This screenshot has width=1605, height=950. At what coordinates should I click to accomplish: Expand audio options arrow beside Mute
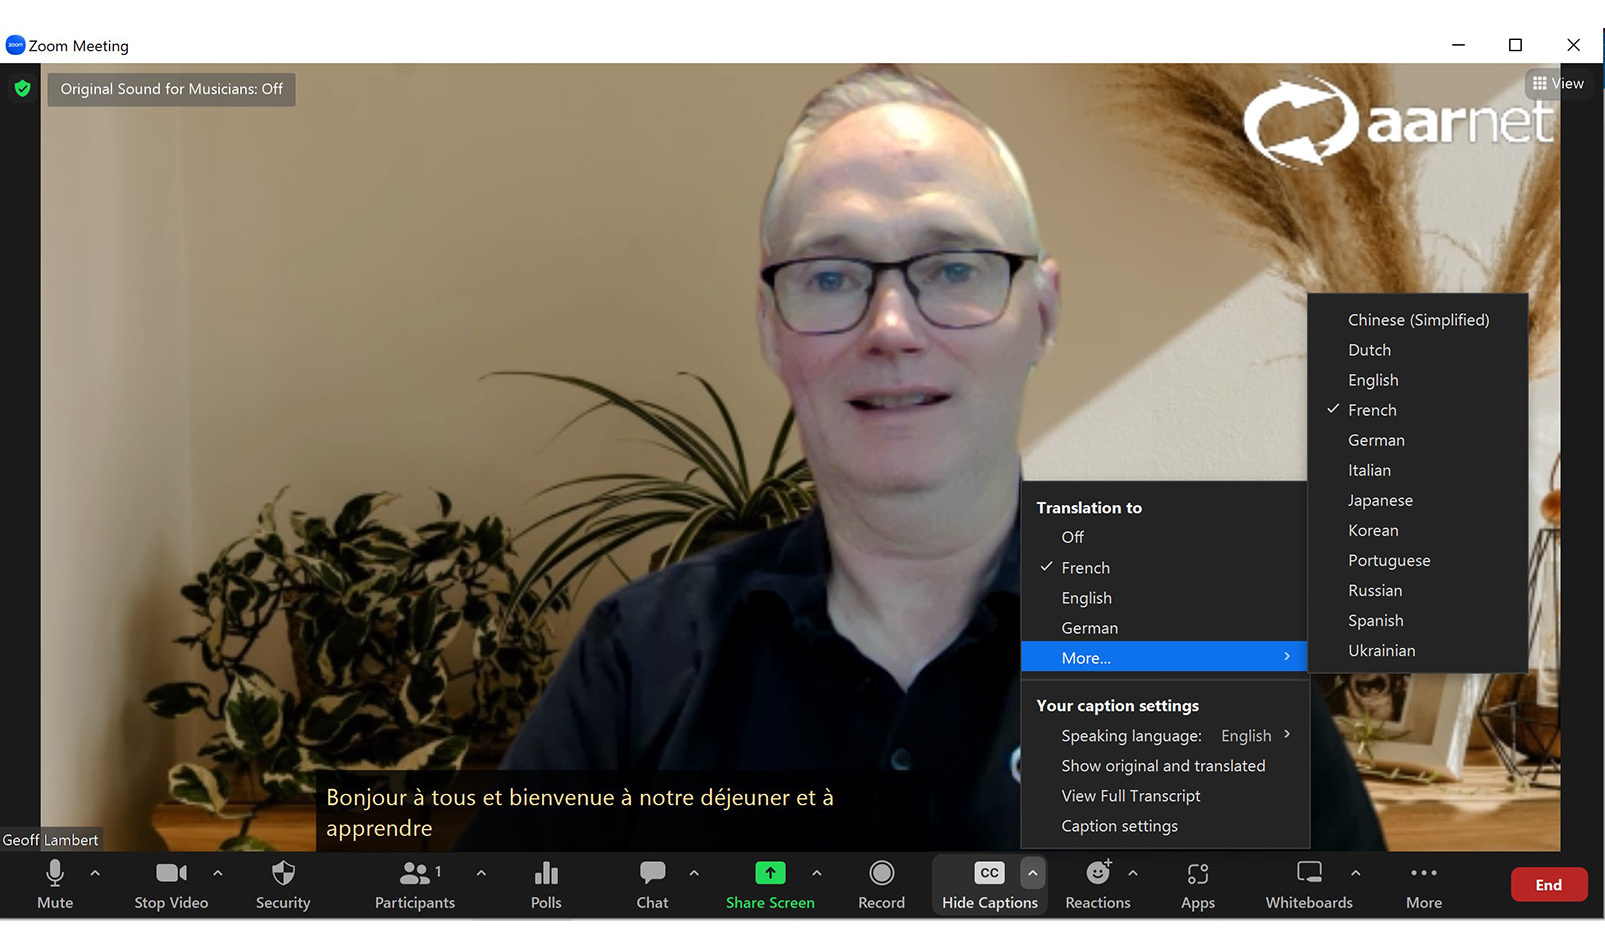[95, 873]
